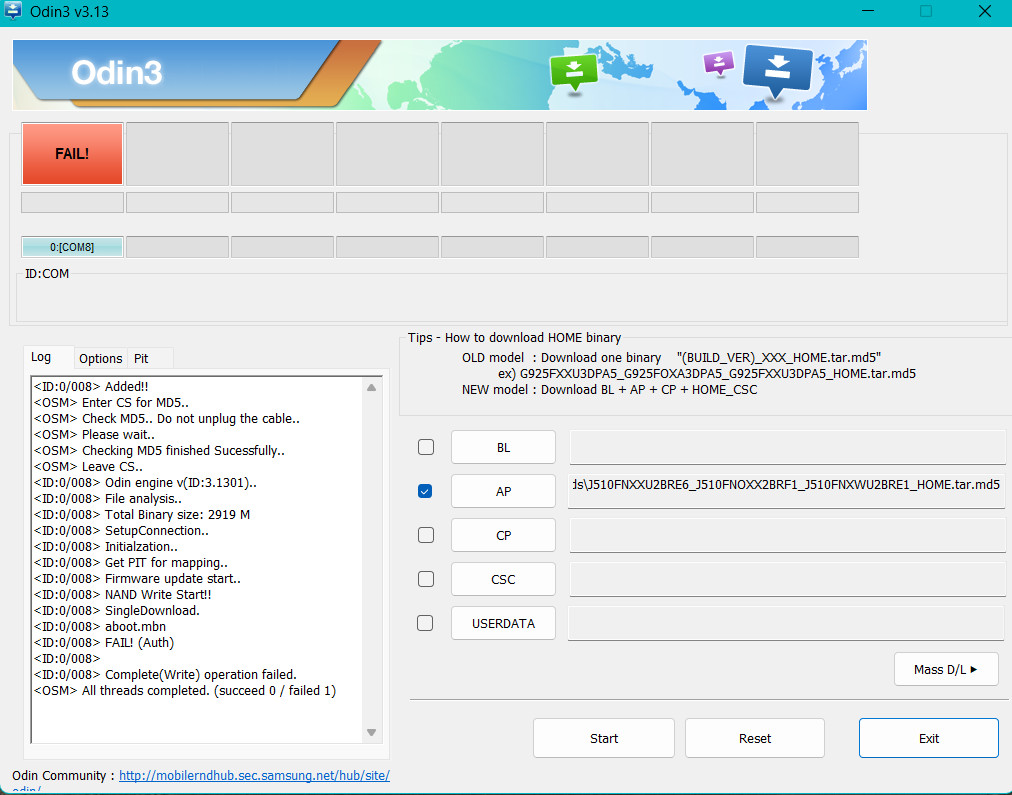Click the CSC file path field
Screen dimensions: 1012x795
pos(787,579)
